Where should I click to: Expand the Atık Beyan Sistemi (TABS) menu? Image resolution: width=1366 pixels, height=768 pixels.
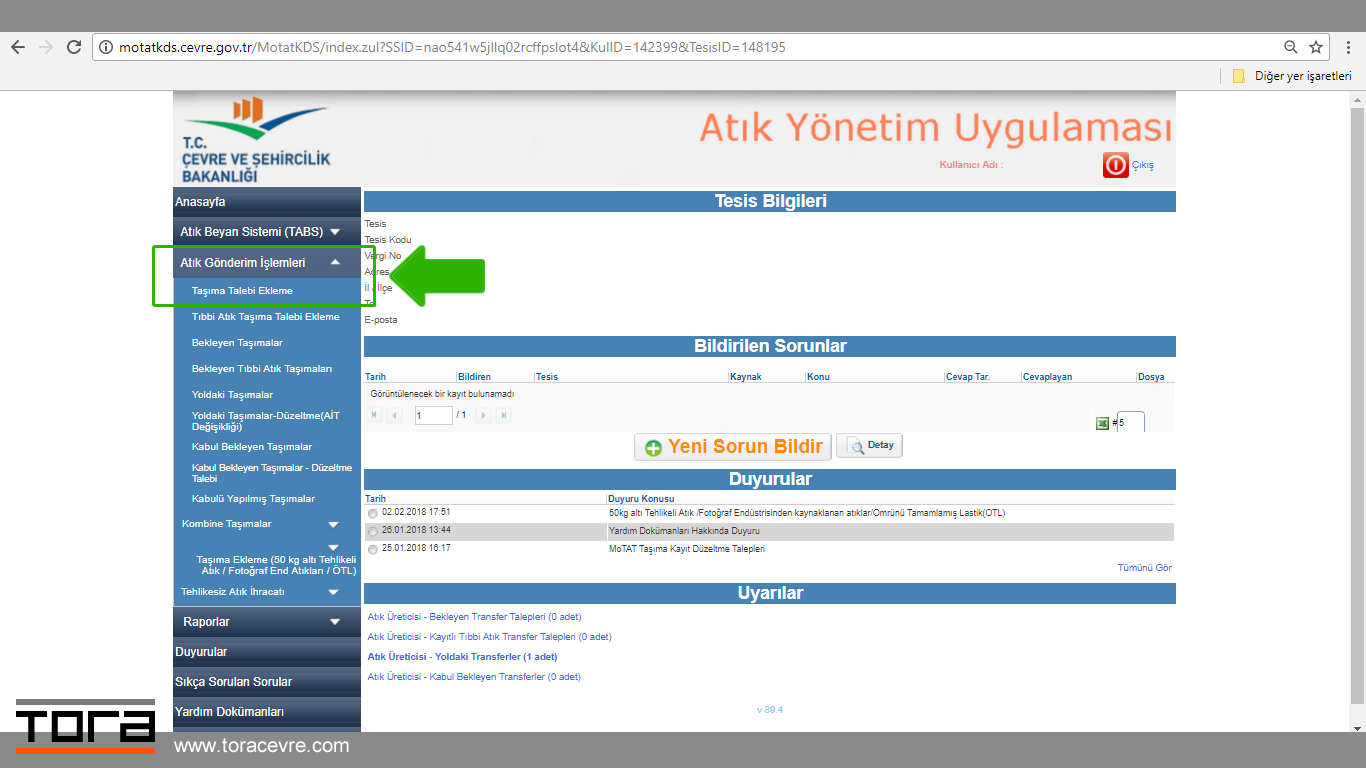tap(266, 231)
